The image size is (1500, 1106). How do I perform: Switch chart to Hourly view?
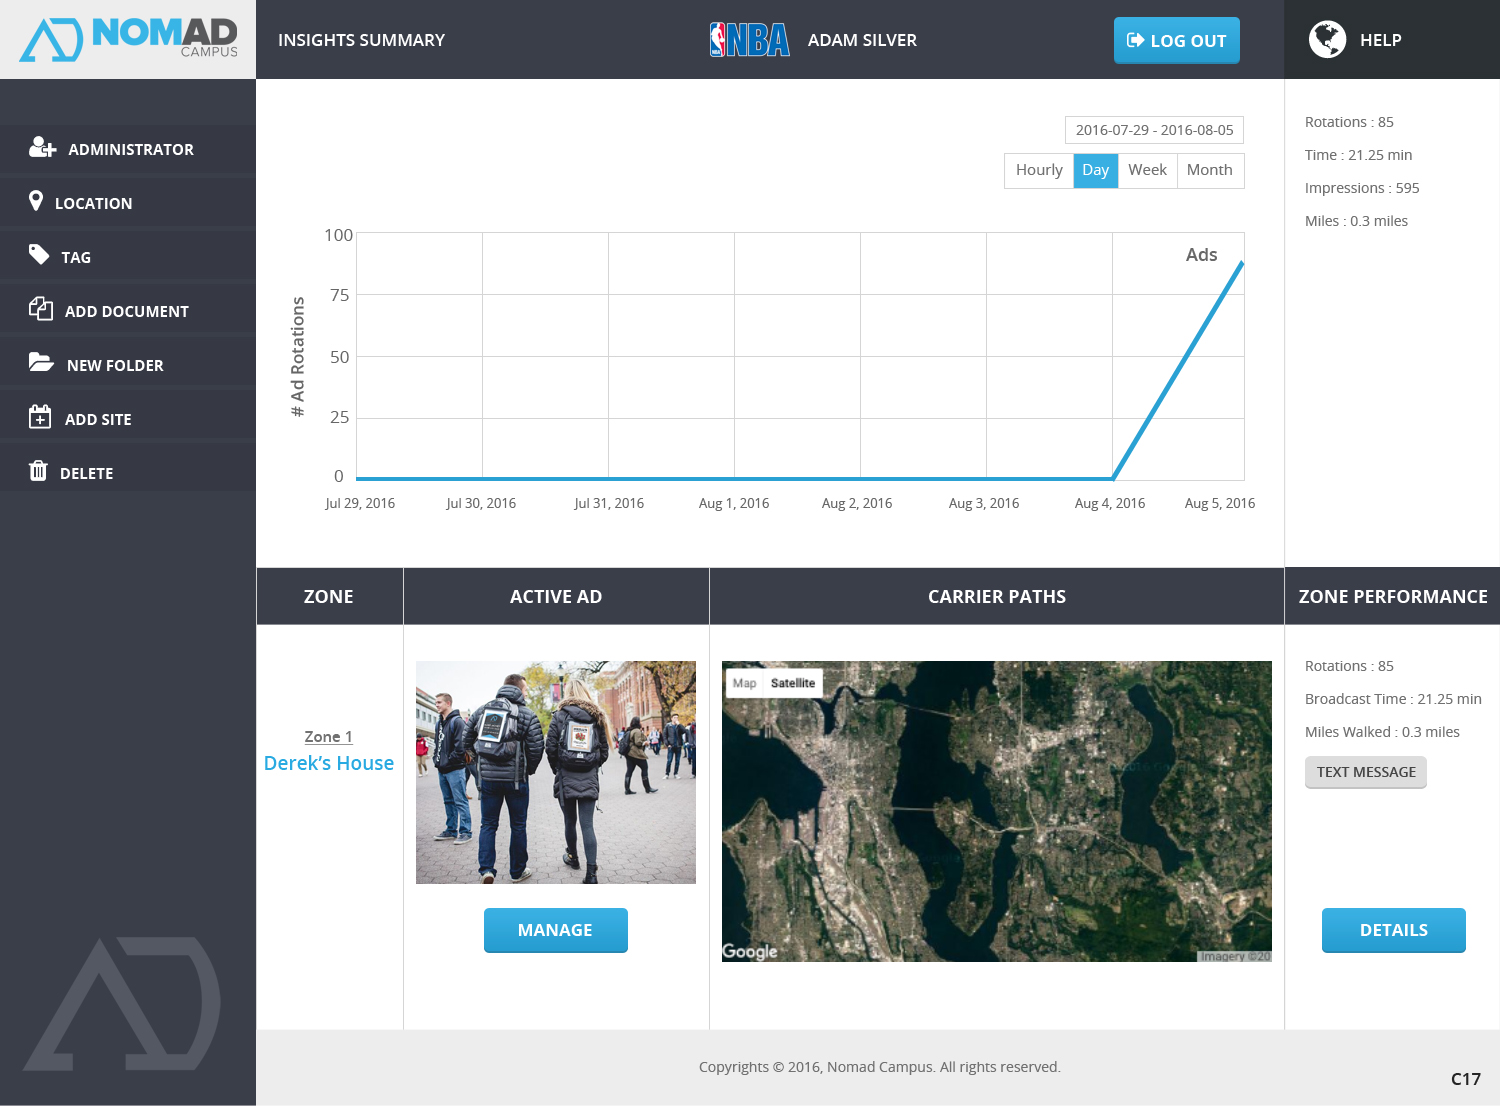click(1038, 170)
